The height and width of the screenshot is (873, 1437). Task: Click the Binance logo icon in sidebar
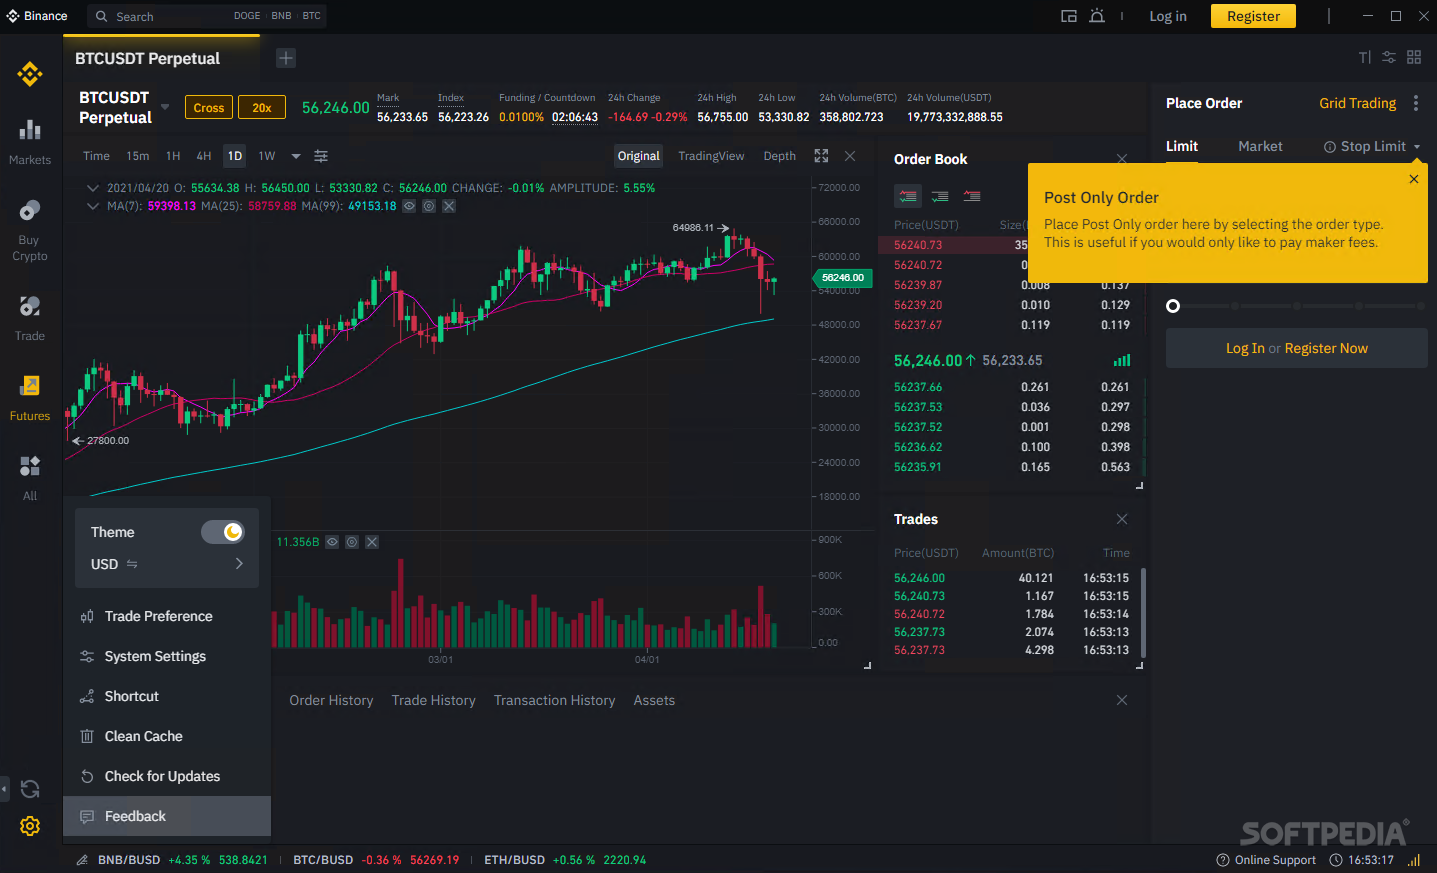[30, 74]
